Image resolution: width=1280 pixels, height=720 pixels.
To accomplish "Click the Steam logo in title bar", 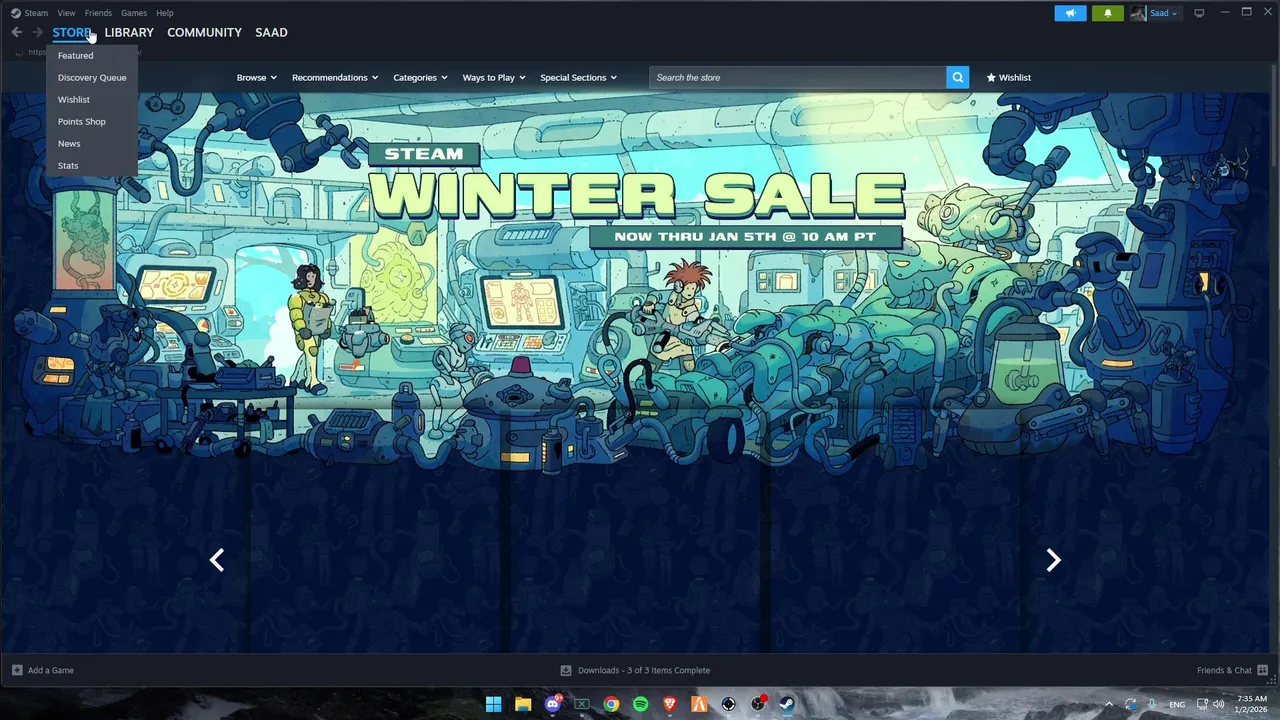I will pyautogui.click(x=15, y=13).
